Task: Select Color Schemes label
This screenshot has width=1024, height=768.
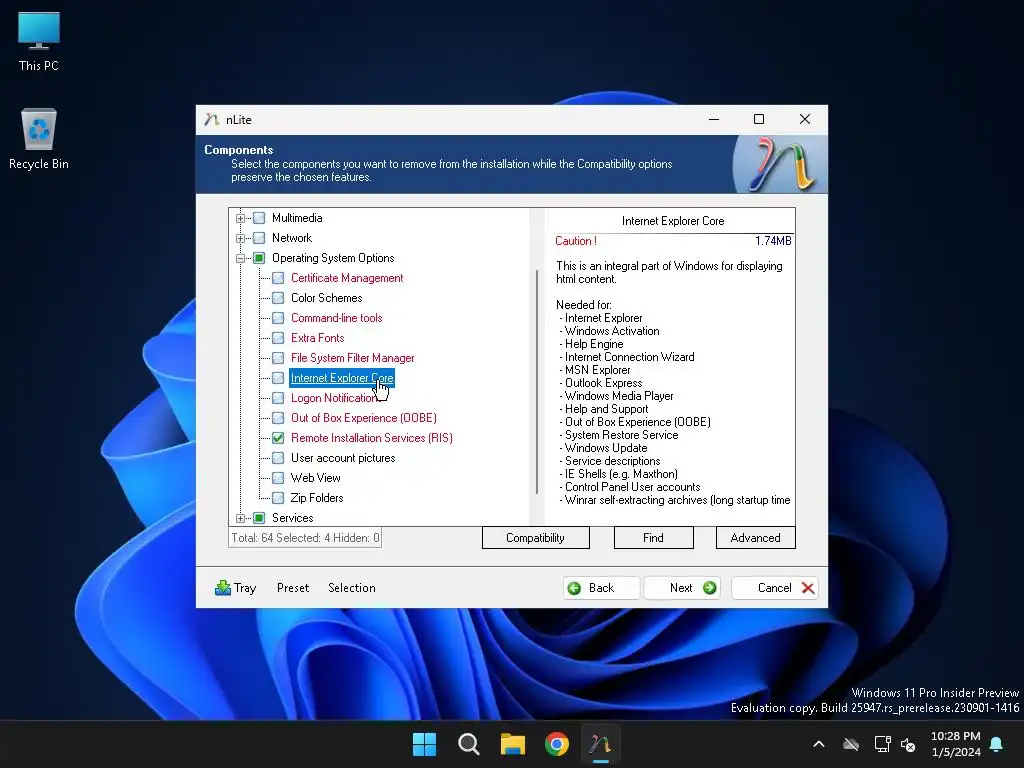Action: click(x=327, y=298)
